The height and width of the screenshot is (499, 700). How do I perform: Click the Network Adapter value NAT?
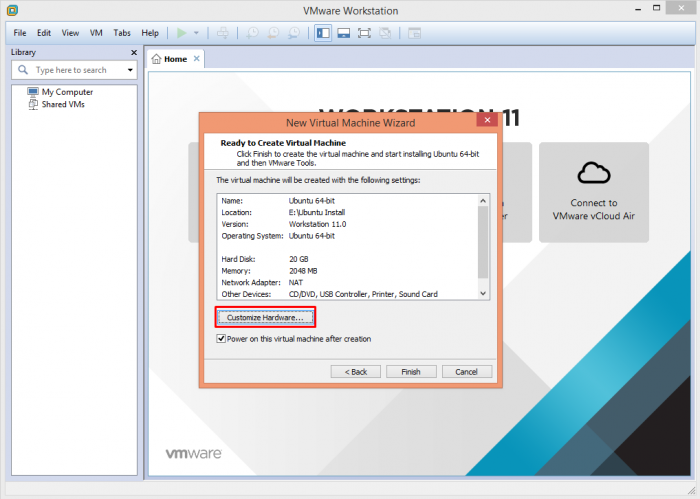(296, 283)
